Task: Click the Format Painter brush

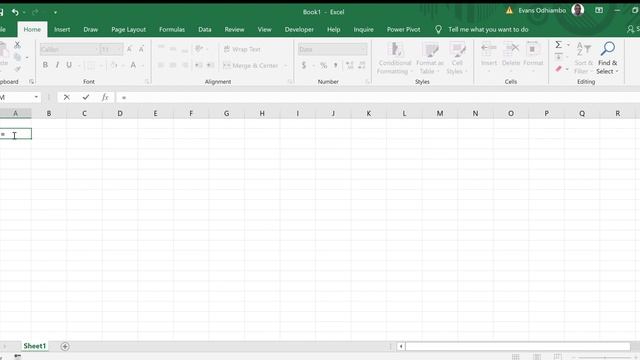Action: point(17,69)
